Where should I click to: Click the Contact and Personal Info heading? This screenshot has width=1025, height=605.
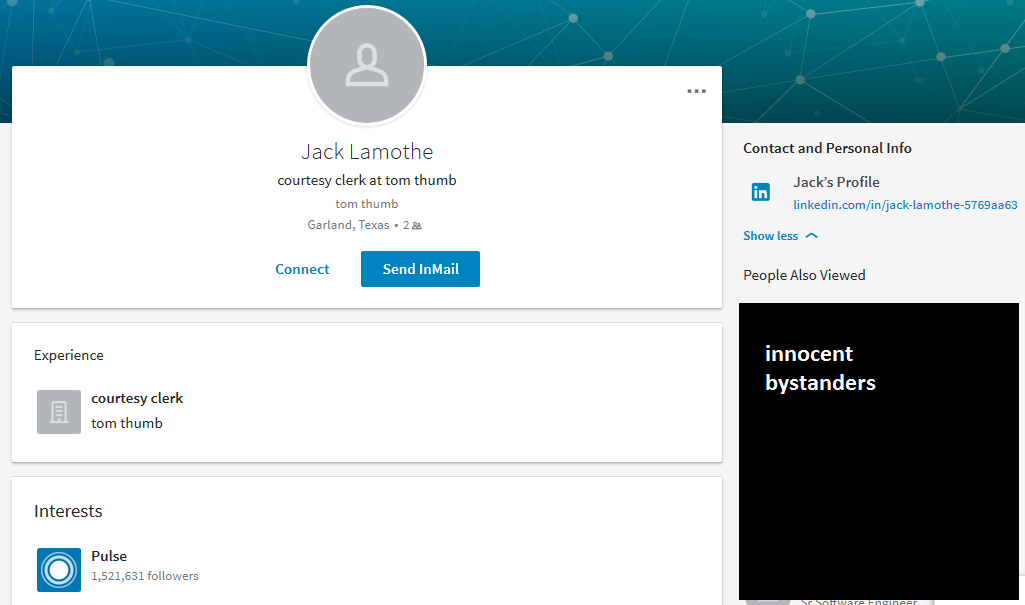point(827,148)
